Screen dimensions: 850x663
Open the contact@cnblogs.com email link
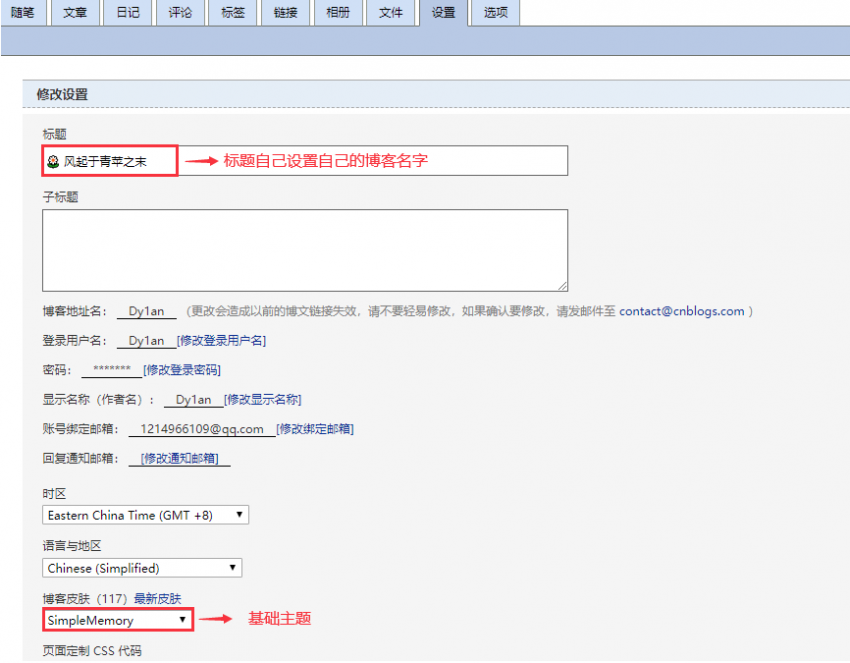(x=681, y=311)
